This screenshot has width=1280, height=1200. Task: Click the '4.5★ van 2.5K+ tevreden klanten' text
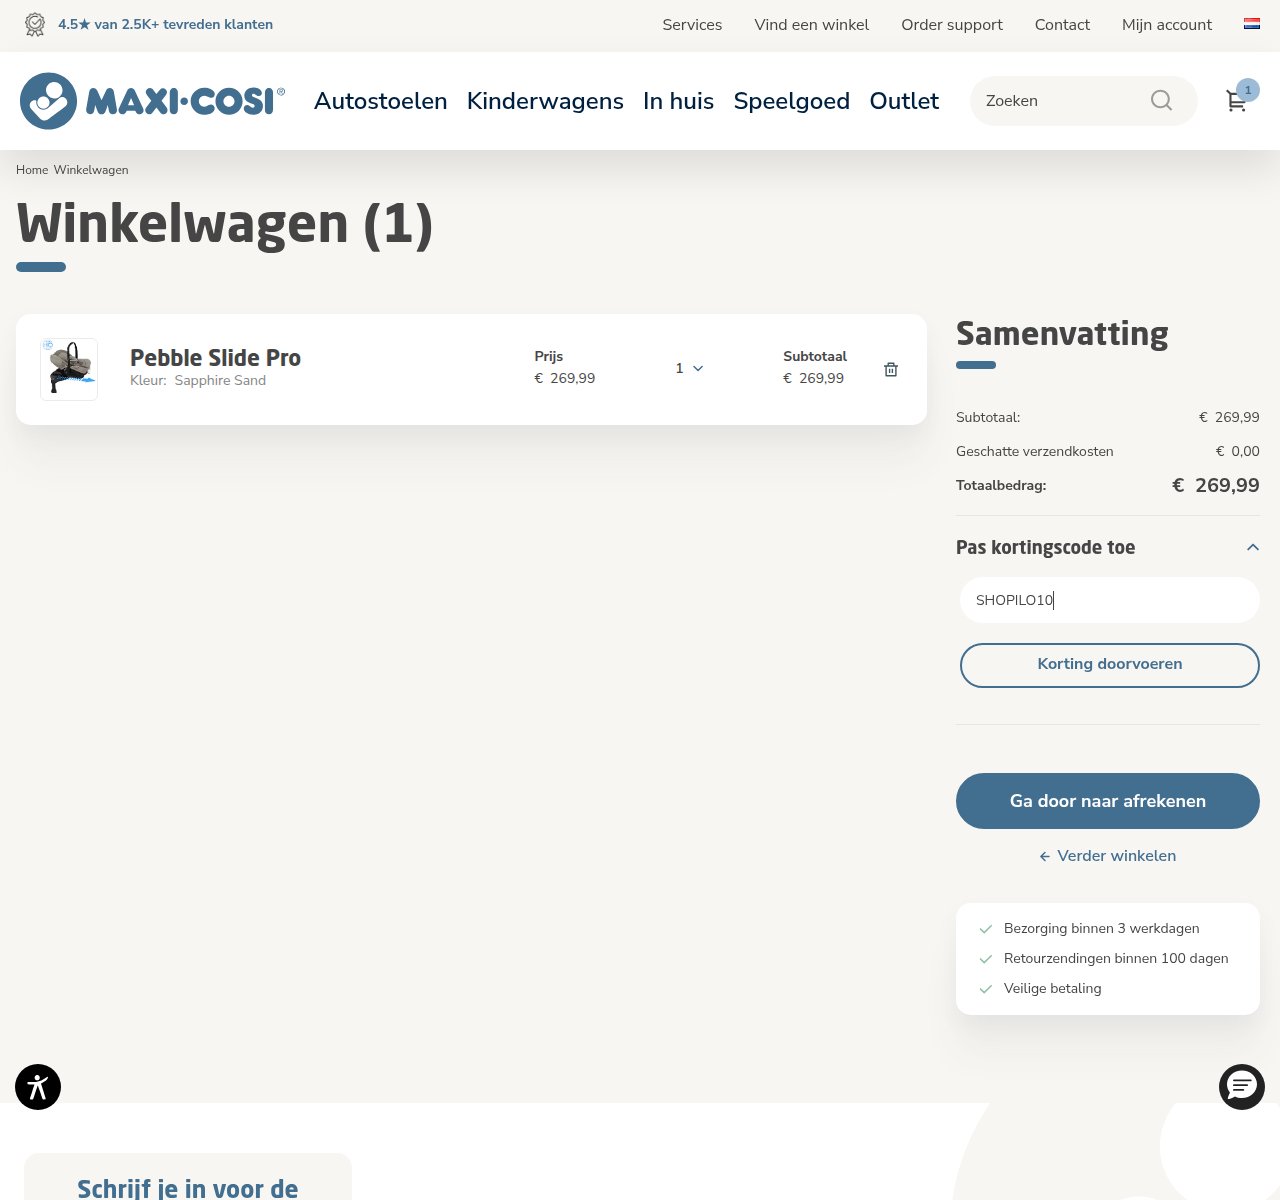coord(165,24)
